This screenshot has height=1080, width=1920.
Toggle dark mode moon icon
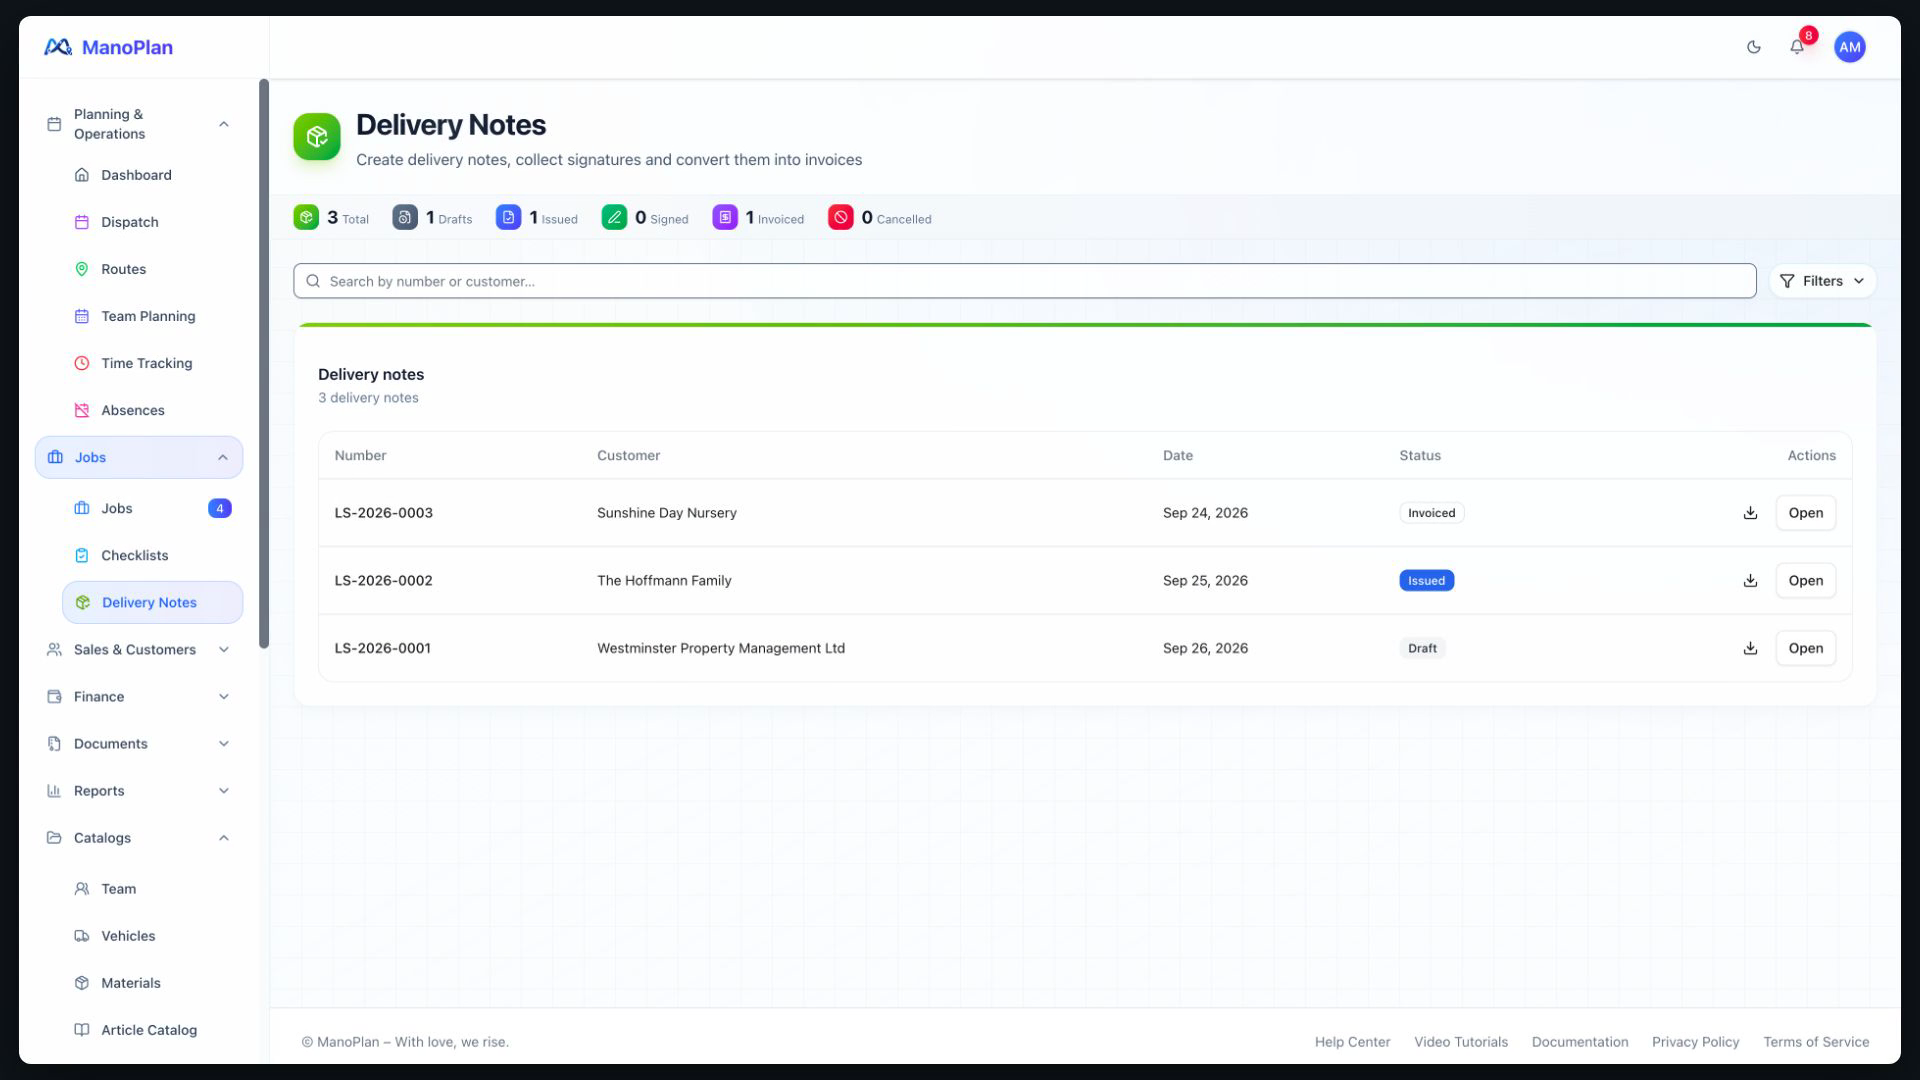point(1753,47)
